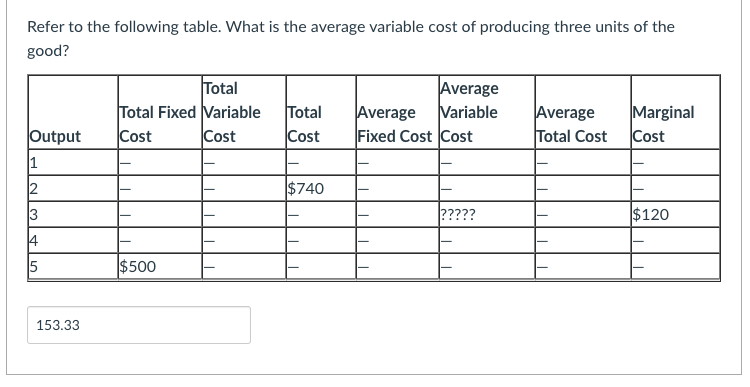Click the Total Fixed Cost column header
The height and width of the screenshot is (387, 750).
tap(160, 112)
